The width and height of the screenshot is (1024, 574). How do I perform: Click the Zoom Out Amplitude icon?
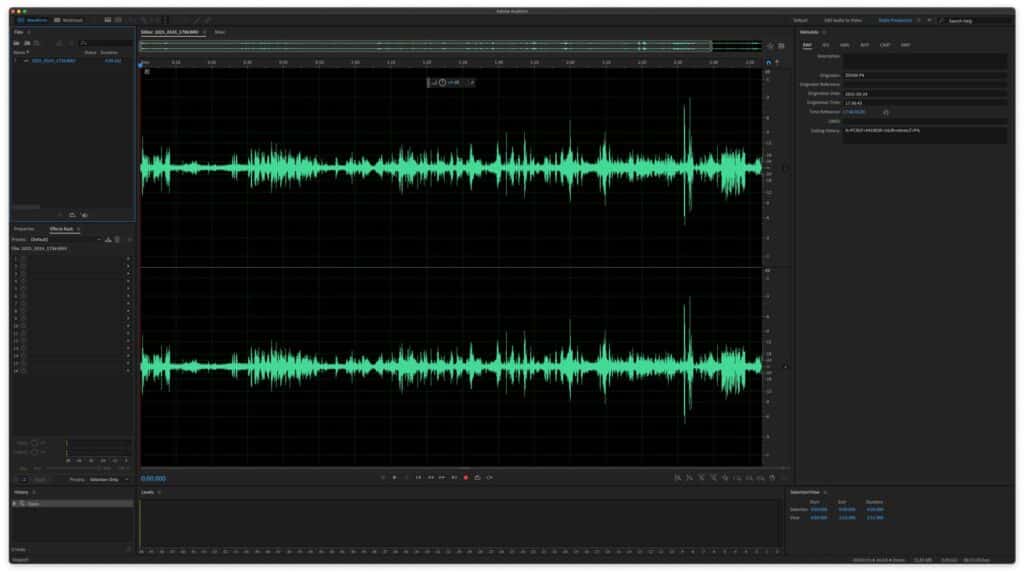coord(689,478)
